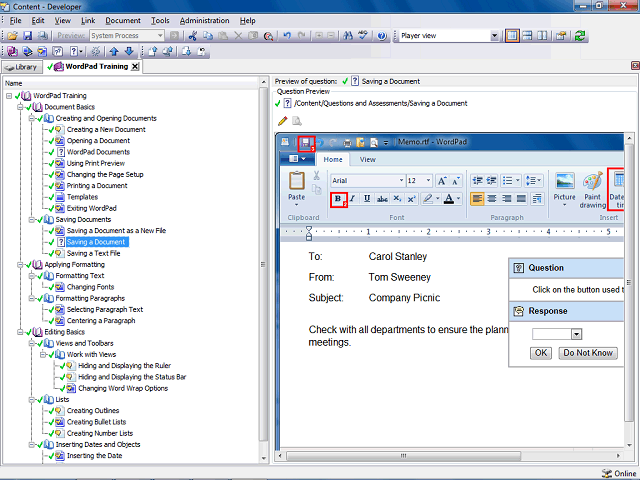Click the pencil edit icon in Question Preview
Image resolution: width=640 pixels, height=480 pixels.
(x=282, y=121)
